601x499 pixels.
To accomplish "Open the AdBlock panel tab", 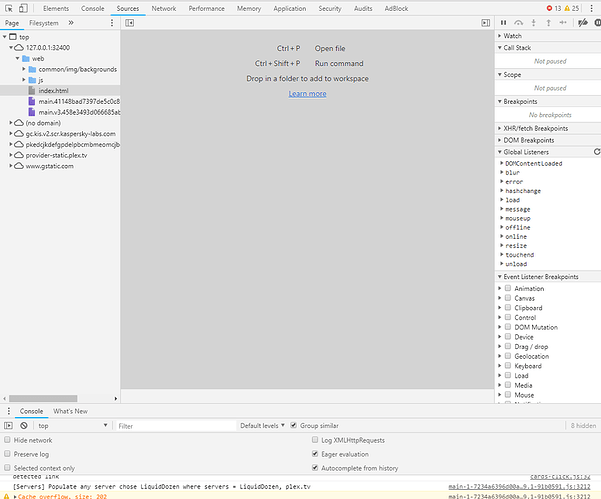I will (396, 8).
